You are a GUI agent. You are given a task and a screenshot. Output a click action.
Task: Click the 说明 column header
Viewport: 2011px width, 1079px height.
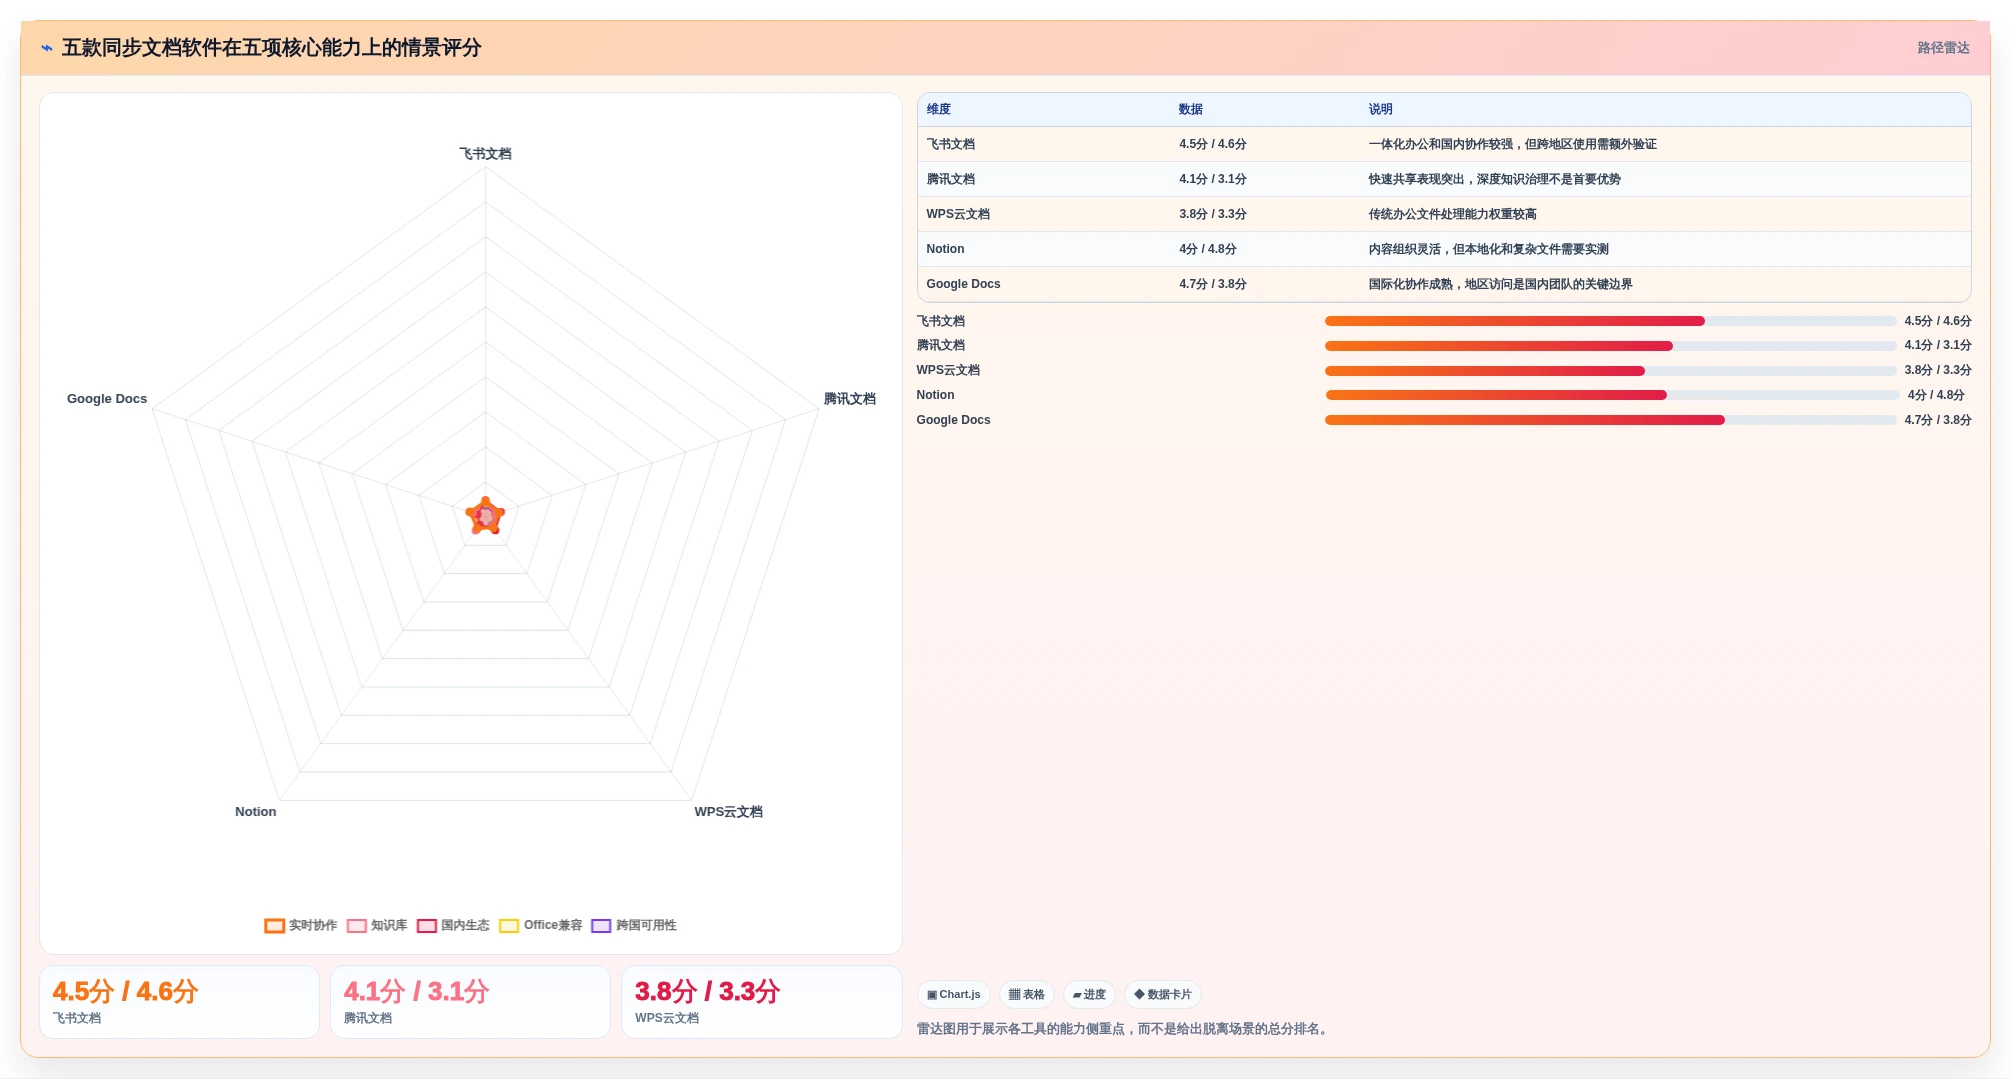click(x=1380, y=109)
